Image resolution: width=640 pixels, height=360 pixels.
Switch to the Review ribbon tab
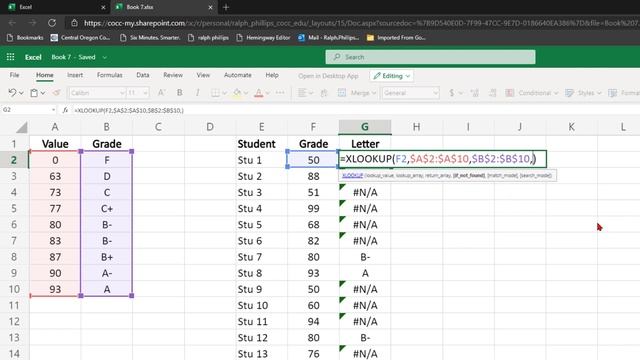click(173, 75)
